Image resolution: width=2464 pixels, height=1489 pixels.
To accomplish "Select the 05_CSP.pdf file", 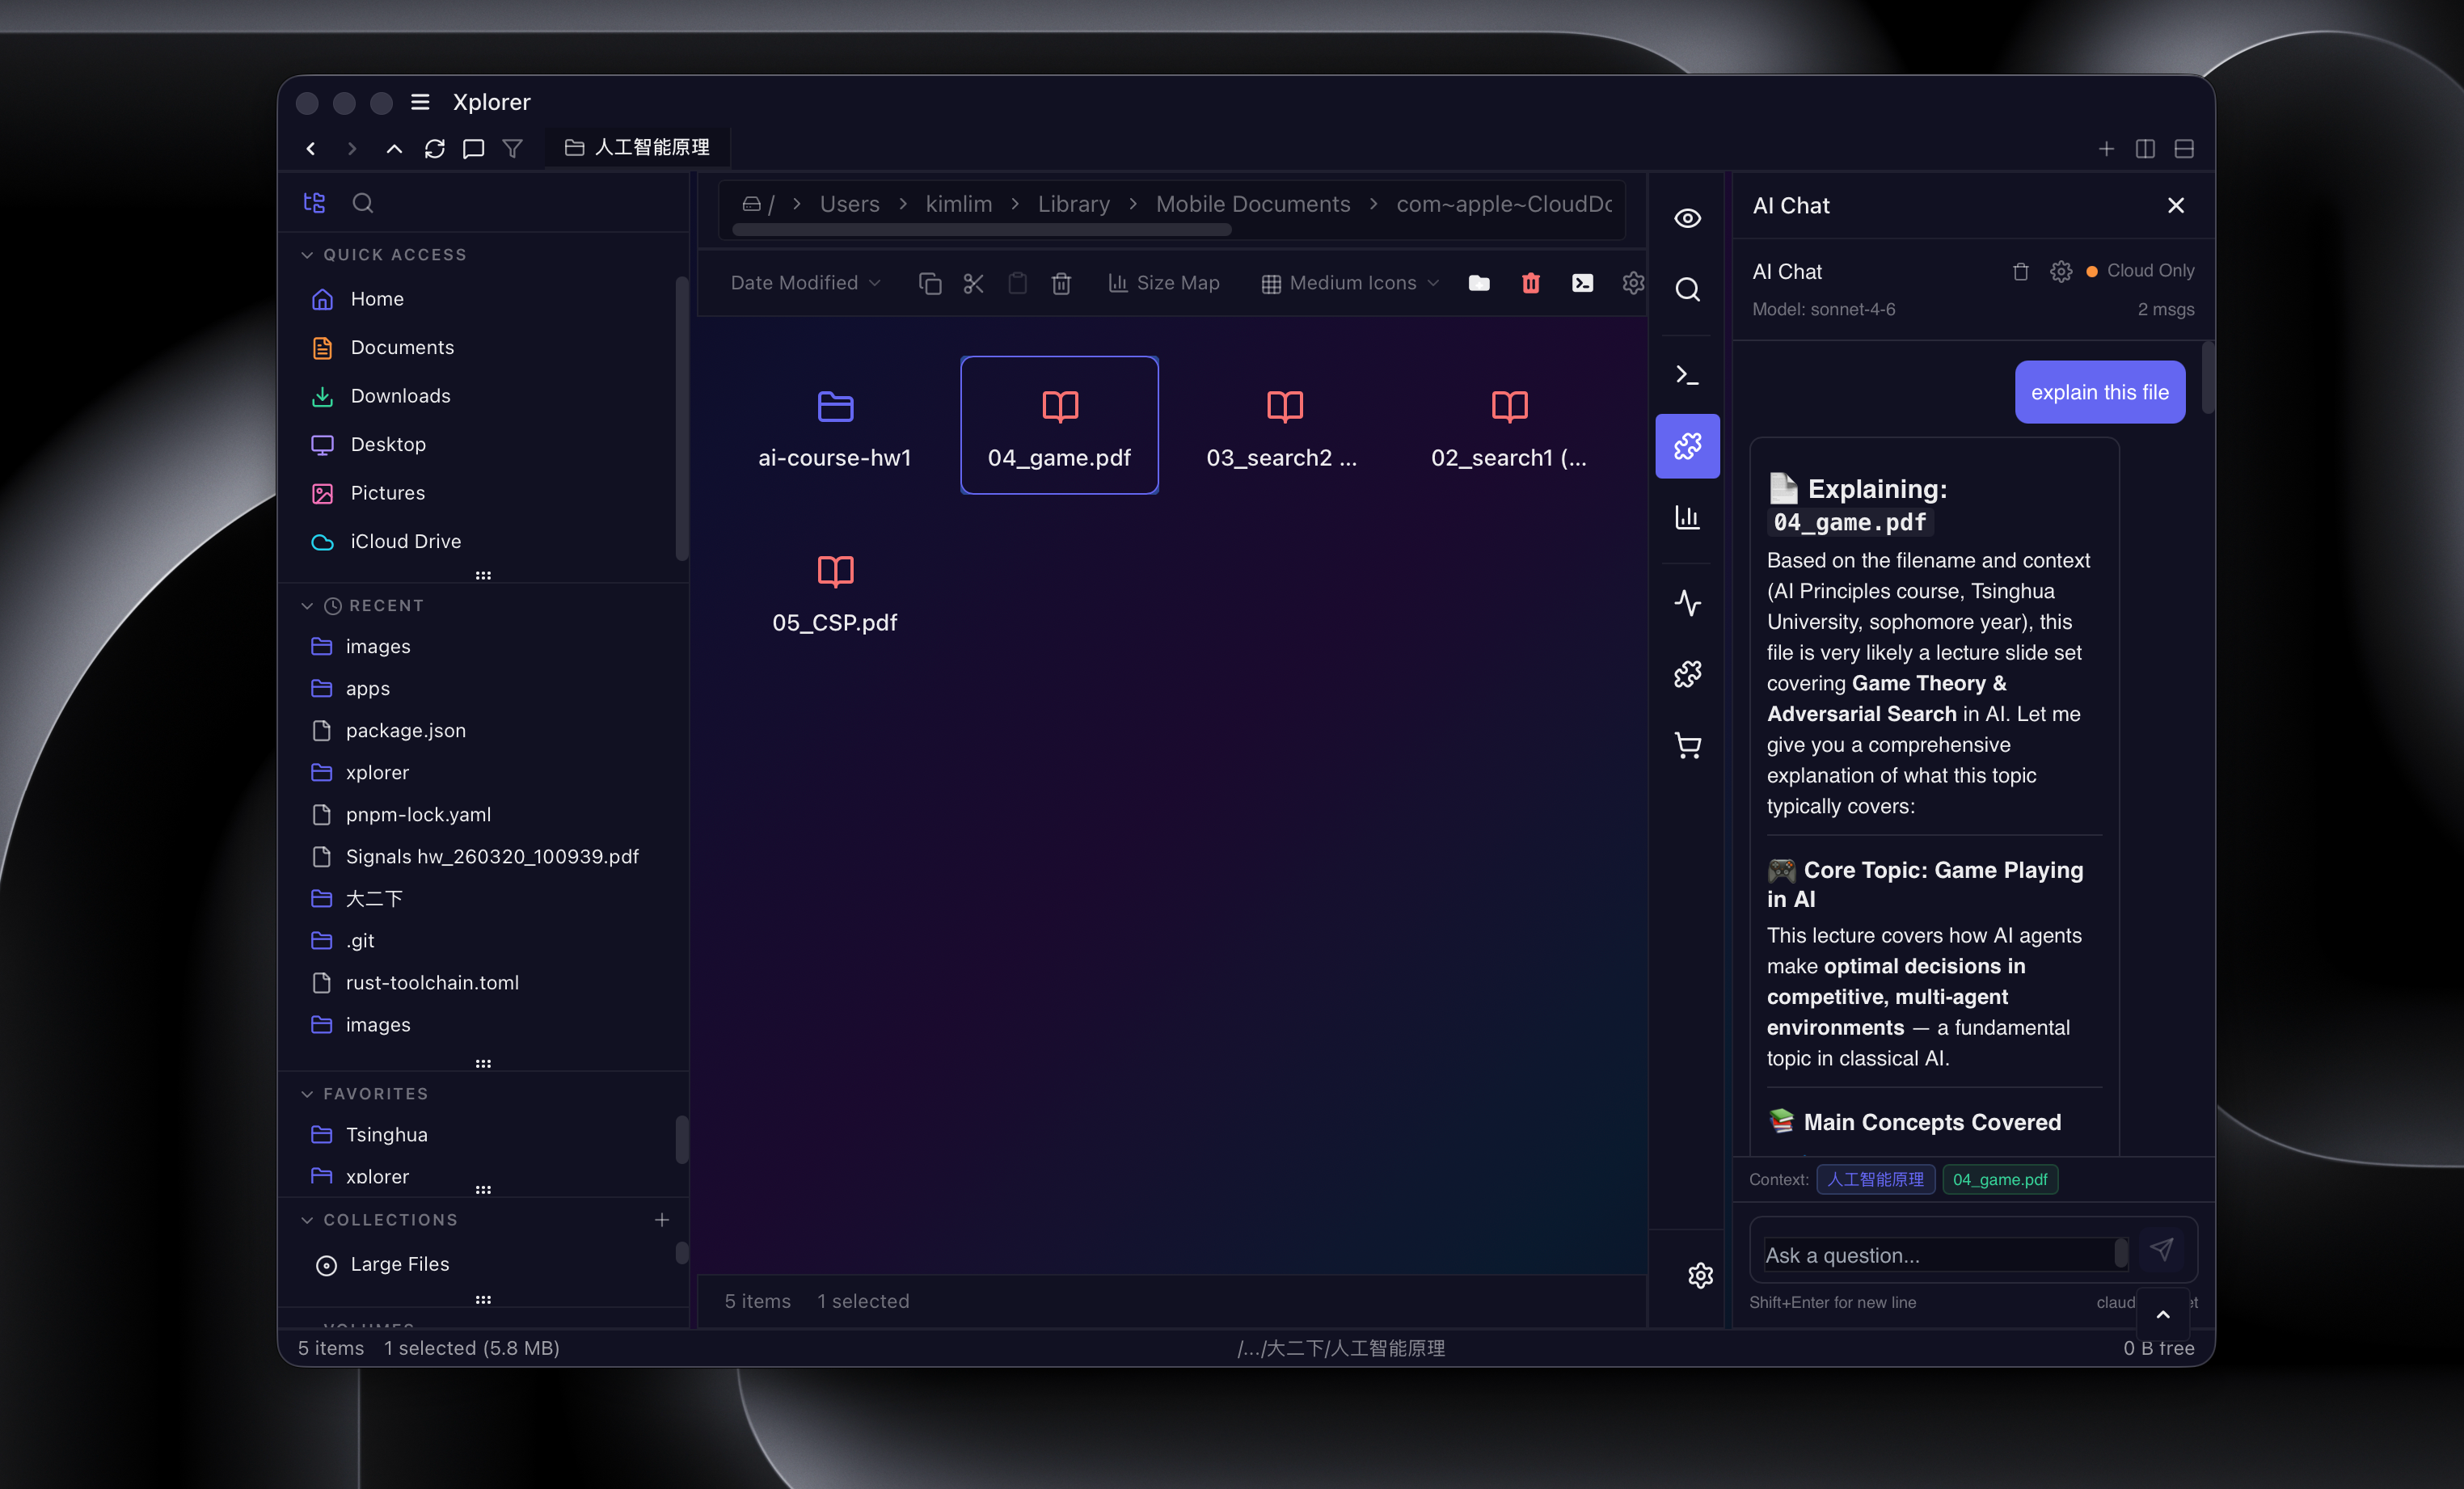I will click(x=834, y=590).
